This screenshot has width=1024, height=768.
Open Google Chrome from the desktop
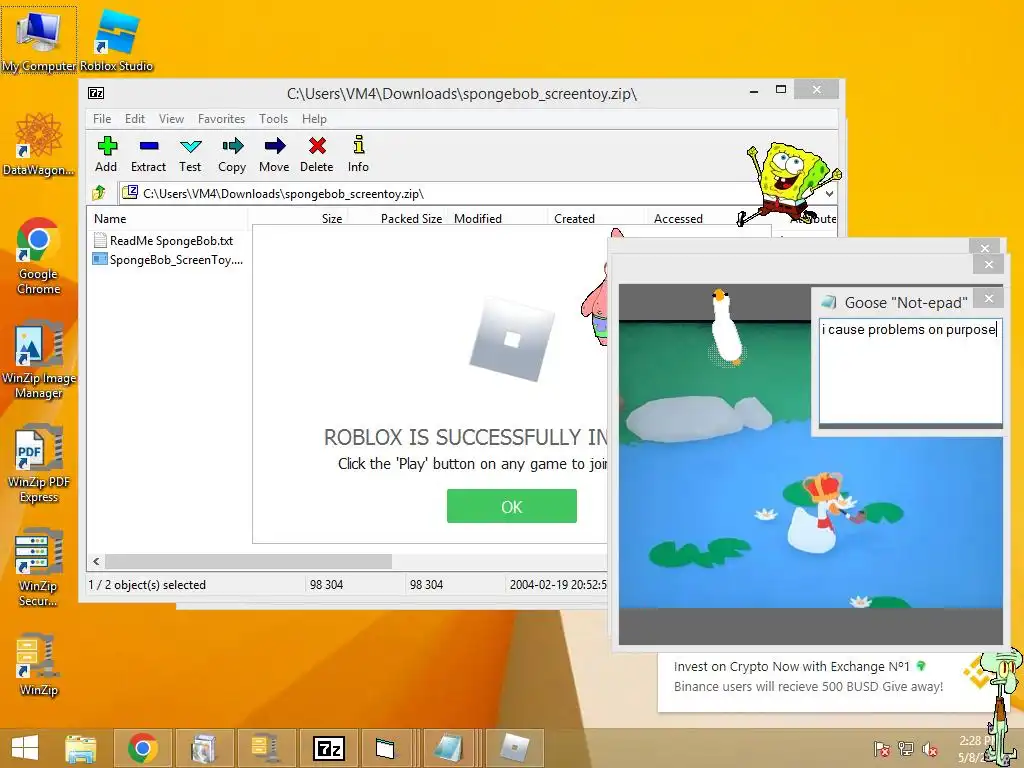pyautogui.click(x=39, y=255)
